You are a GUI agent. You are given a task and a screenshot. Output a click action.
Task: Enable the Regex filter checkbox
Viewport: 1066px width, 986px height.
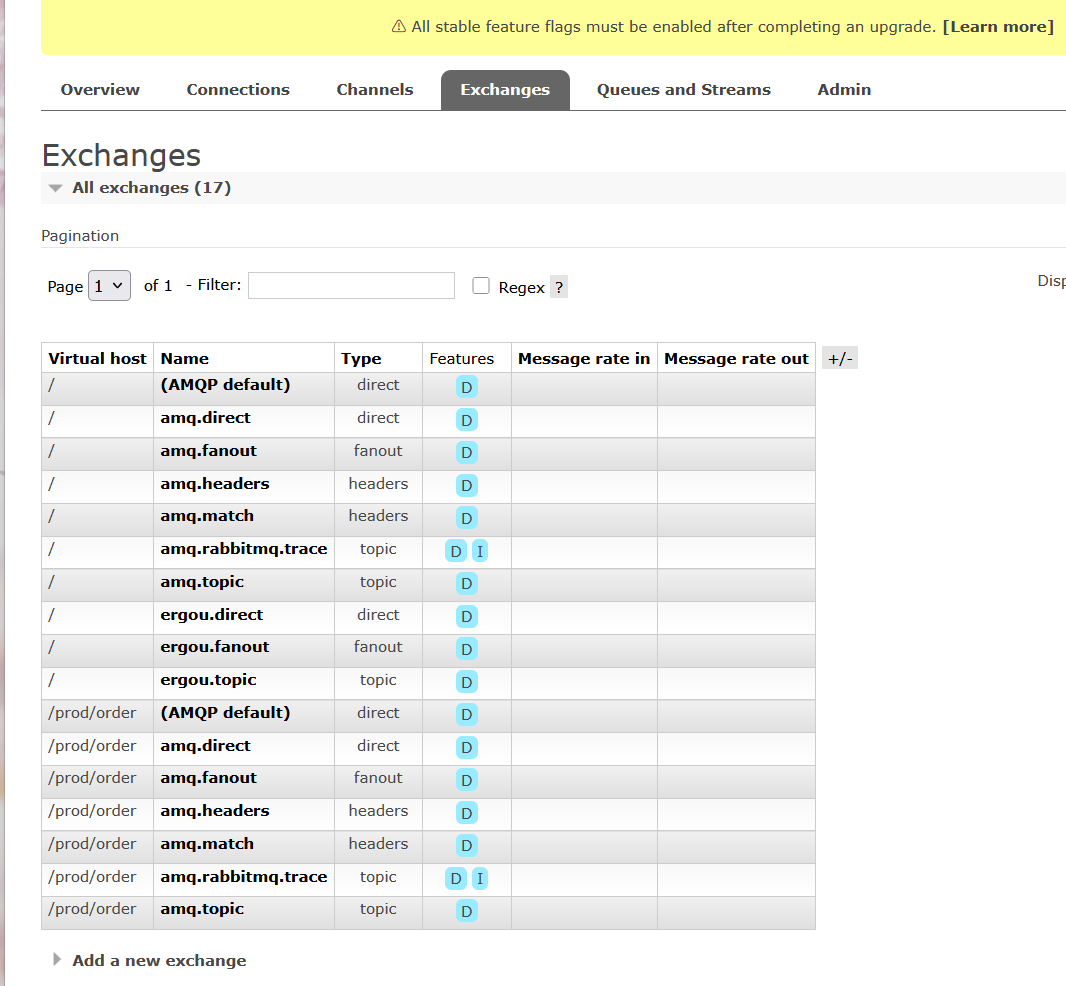click(481, 286)
